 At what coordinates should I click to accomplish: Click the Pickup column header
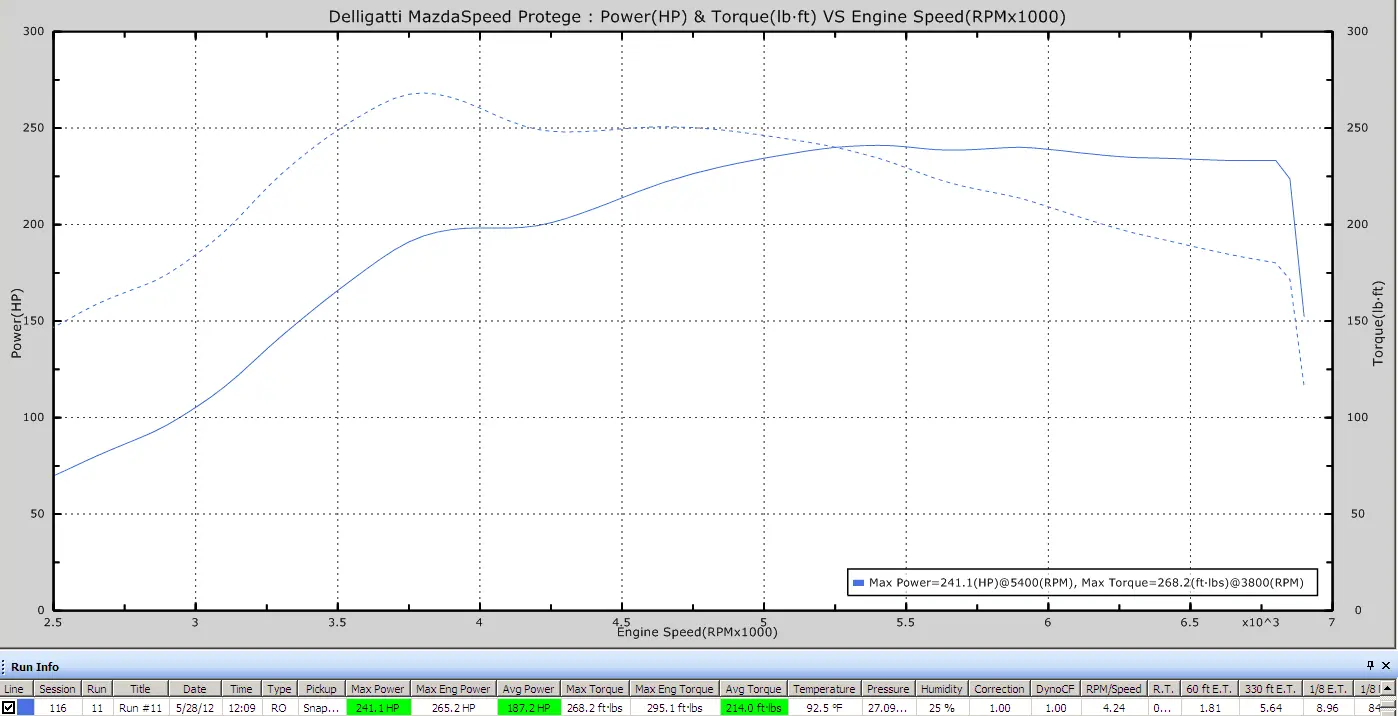[x=321, y=689]
